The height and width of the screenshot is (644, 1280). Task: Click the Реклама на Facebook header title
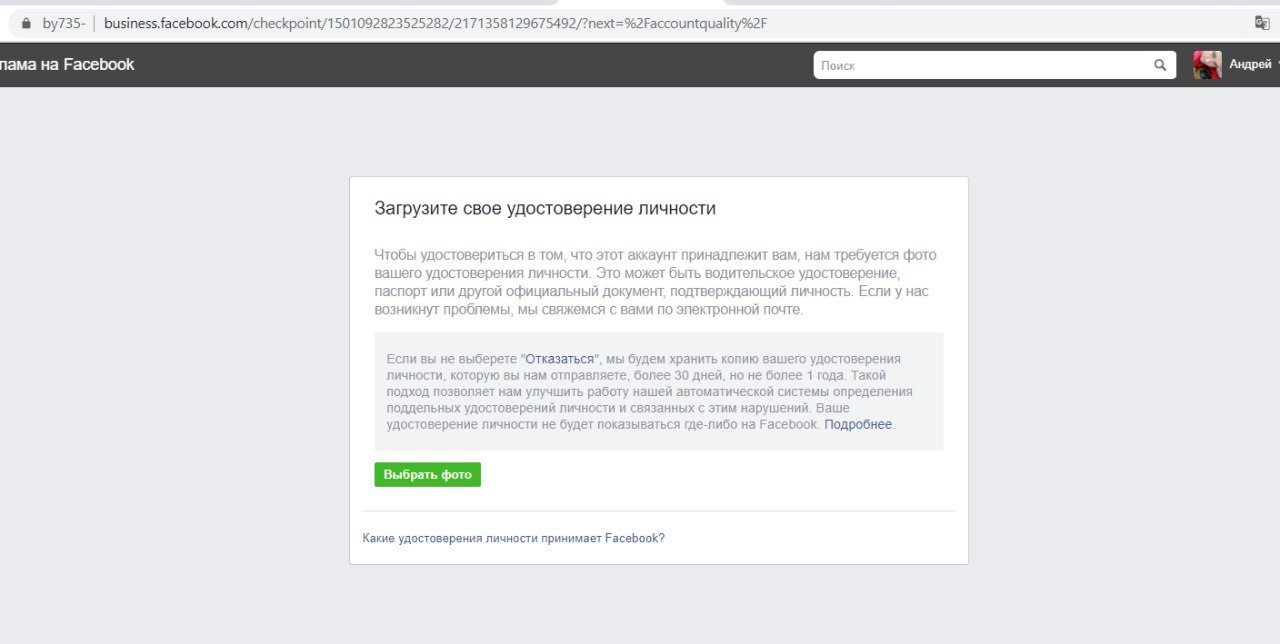(67, 64)
